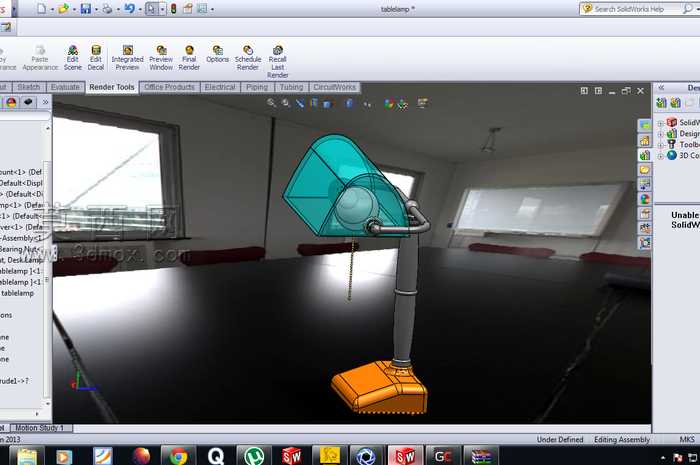This screenshot has height=465, width=700.
Task: Print the document with the printer icon
Action: point(107,8)
